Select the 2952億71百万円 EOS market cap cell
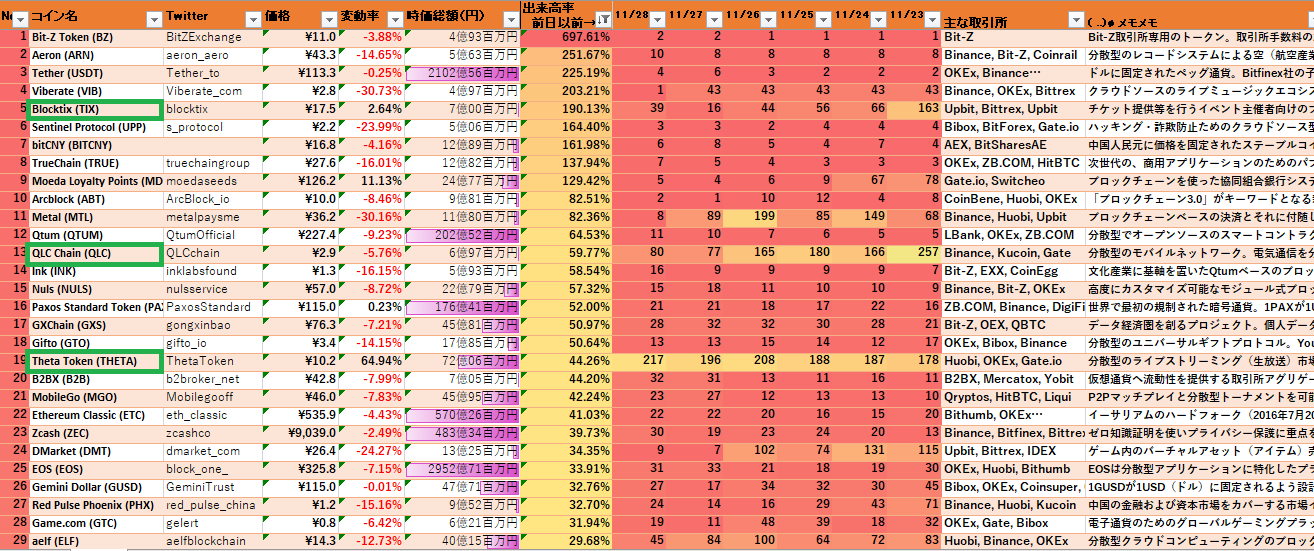This screenshot has height=551, width=1314. tap(462, 469)
